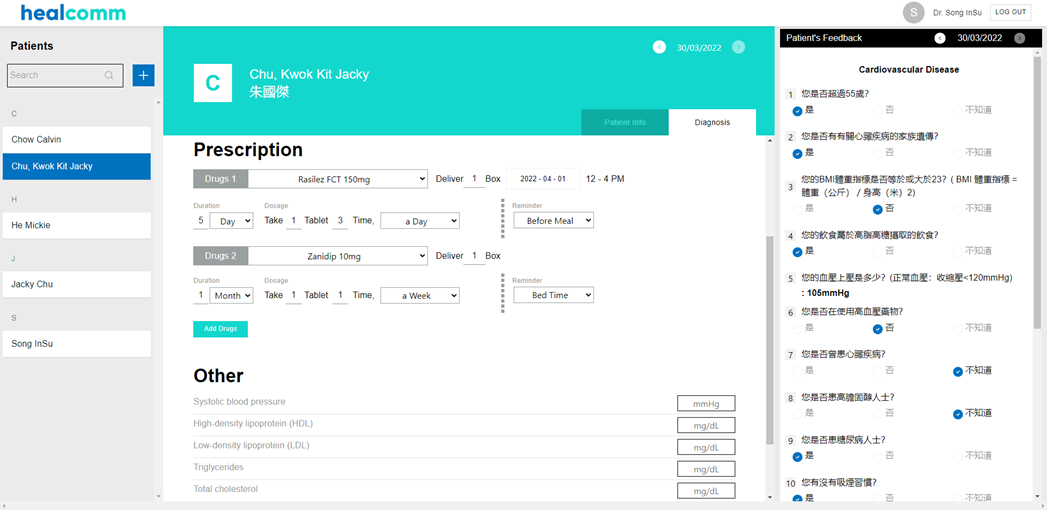
Task: Go to previous date in patient header
Action: [659, 47]
